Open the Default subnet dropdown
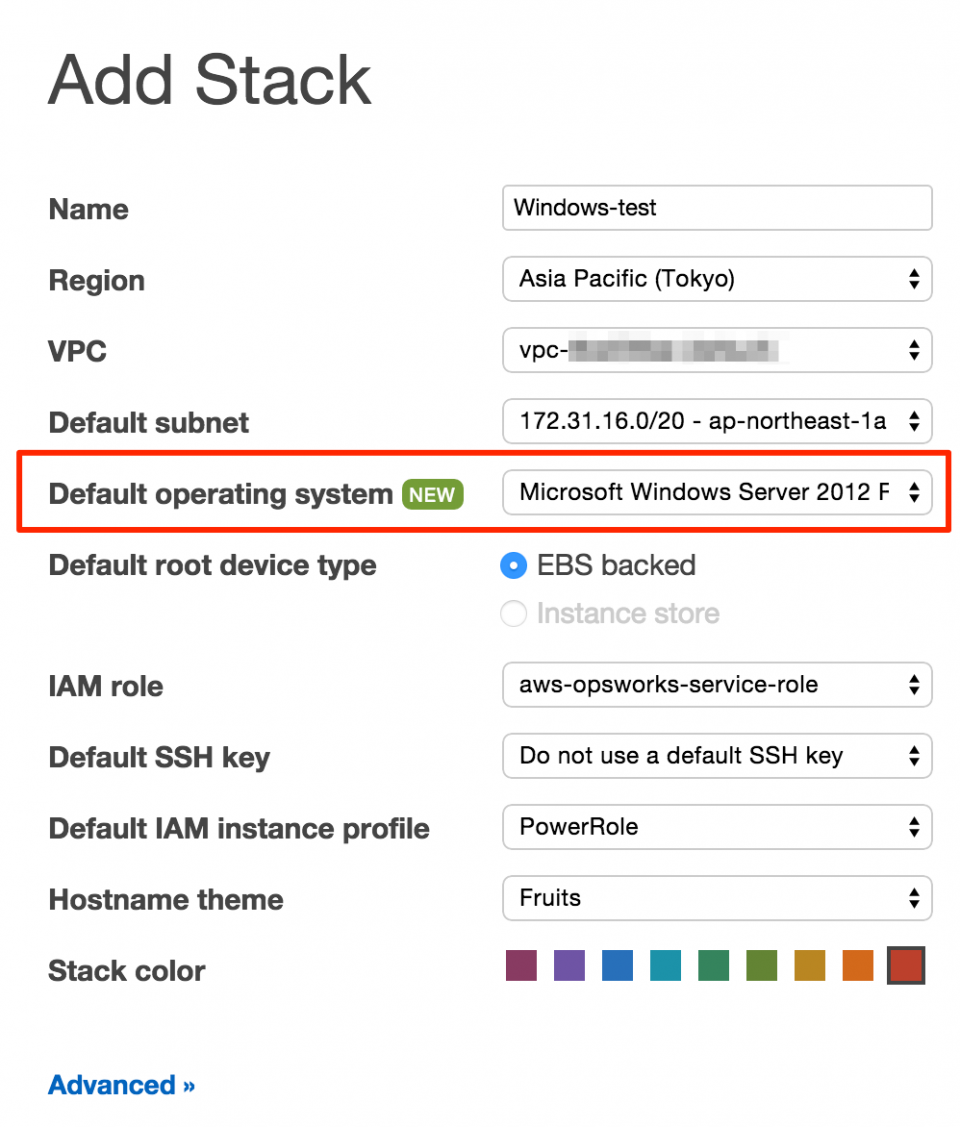This screenshot has height=1127, width=960. pos(716,421)
